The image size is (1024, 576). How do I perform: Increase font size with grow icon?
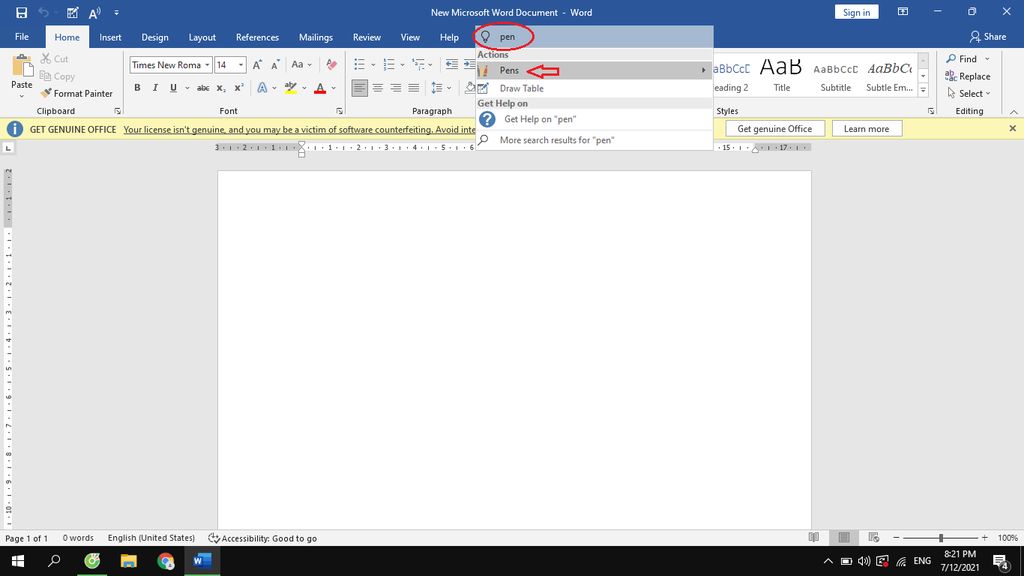coord(257,65)
